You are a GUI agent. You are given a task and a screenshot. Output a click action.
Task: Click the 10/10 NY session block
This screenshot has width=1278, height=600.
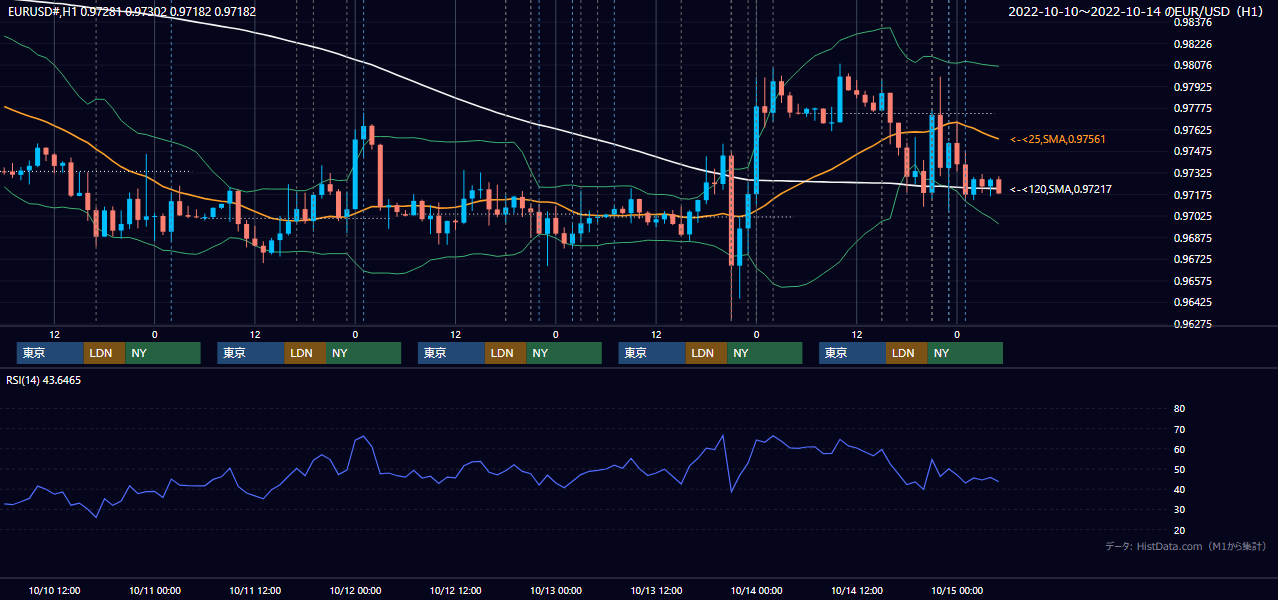coord(163,353)
